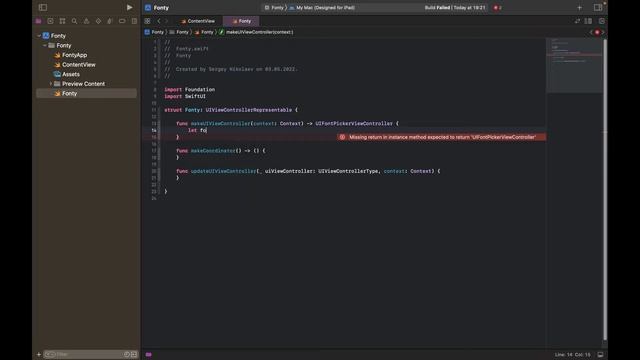The height and width of the screenshot is (360, 640).
Task: Choose My Mac run destination
Action: tap(322, 7)
